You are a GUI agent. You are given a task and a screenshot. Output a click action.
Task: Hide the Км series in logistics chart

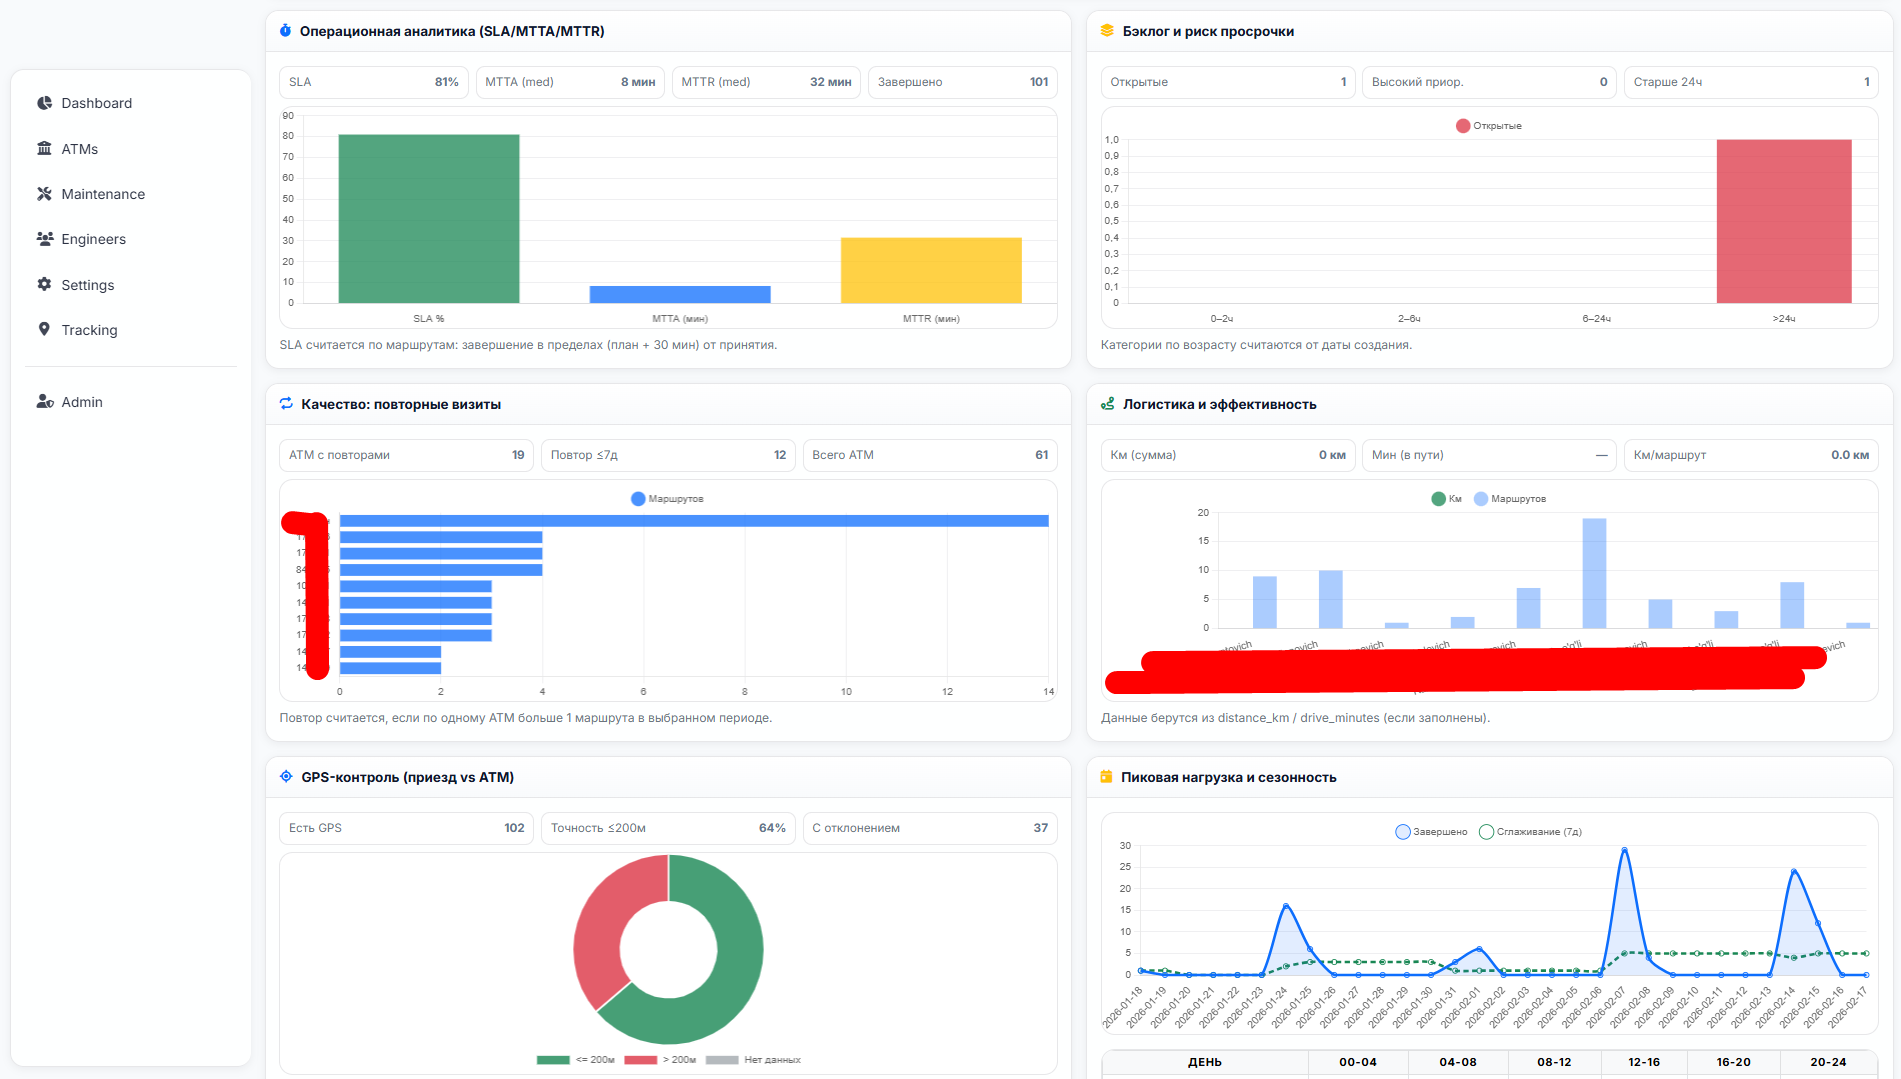point(1446,499)
